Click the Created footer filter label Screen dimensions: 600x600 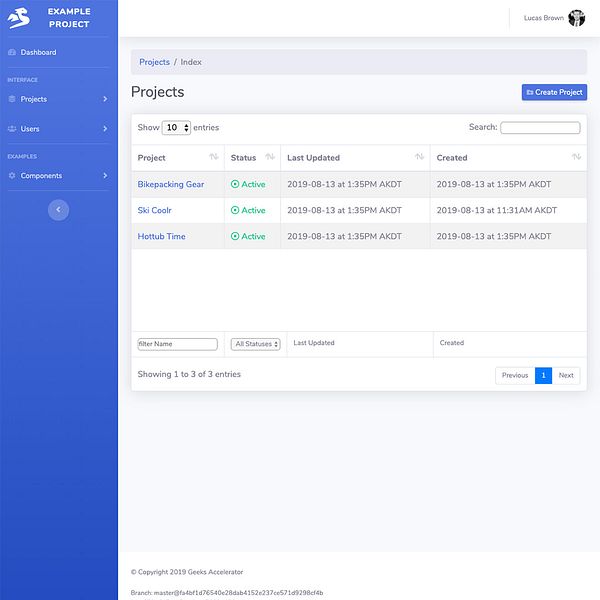pos(452,343)
